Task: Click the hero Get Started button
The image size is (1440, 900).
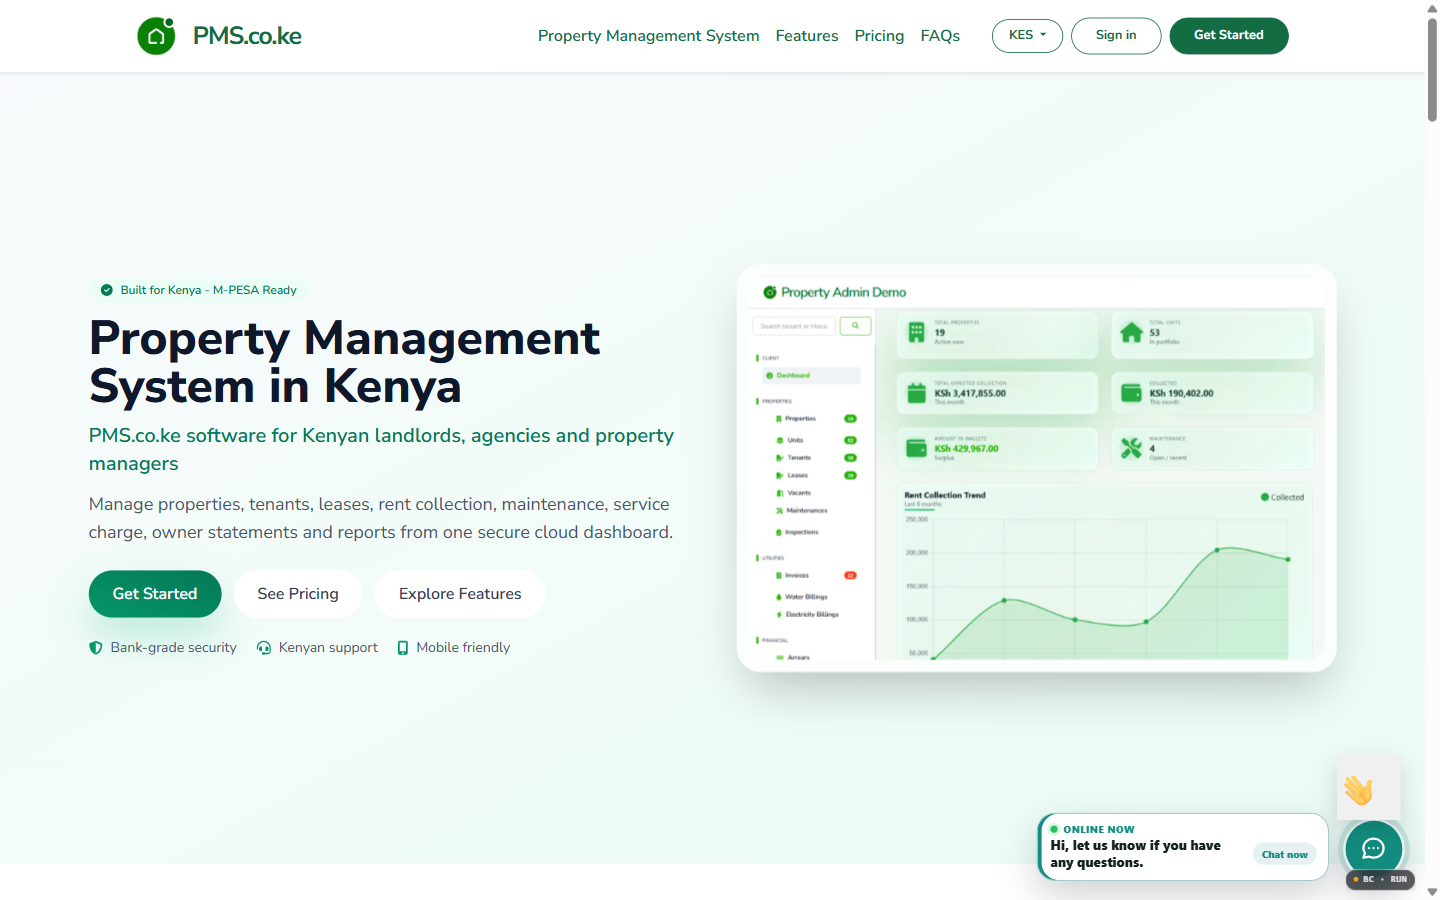Action: coord(155,594)
